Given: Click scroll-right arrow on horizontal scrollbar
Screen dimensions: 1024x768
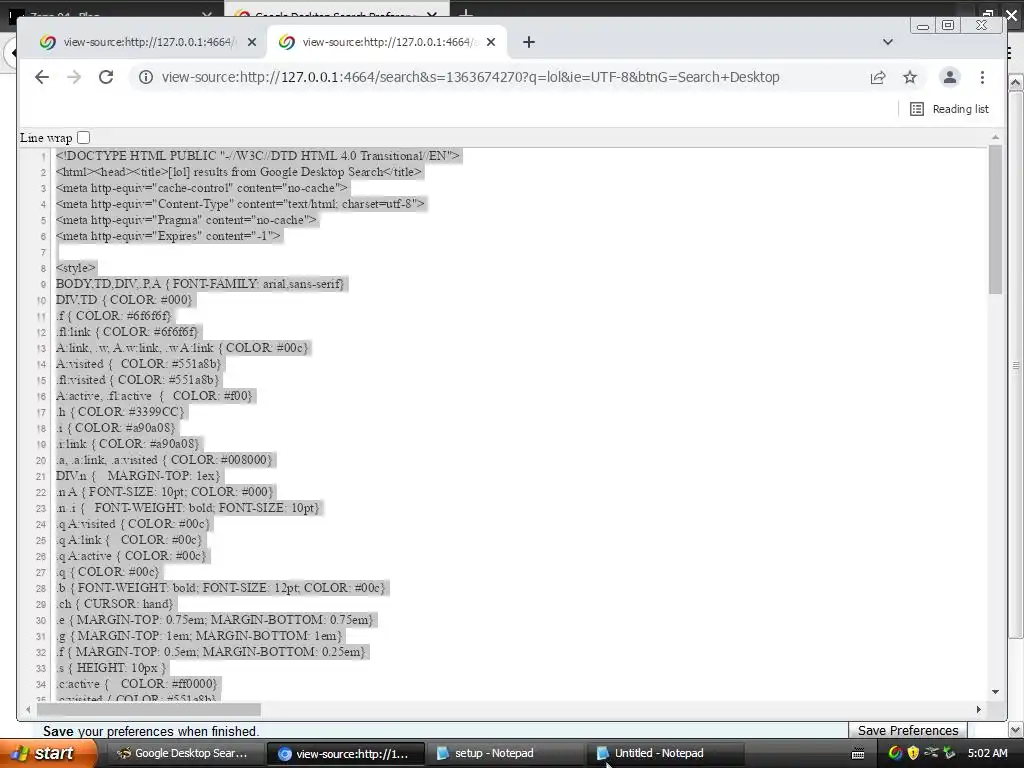Looking at the screenshot, I should [x=978, y=709].
